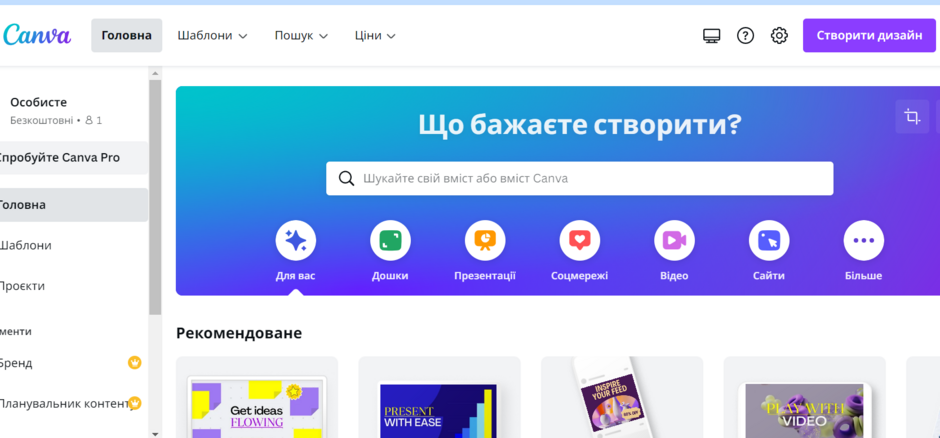Select the Соцмережі heart icon

[x=580, y=241]
